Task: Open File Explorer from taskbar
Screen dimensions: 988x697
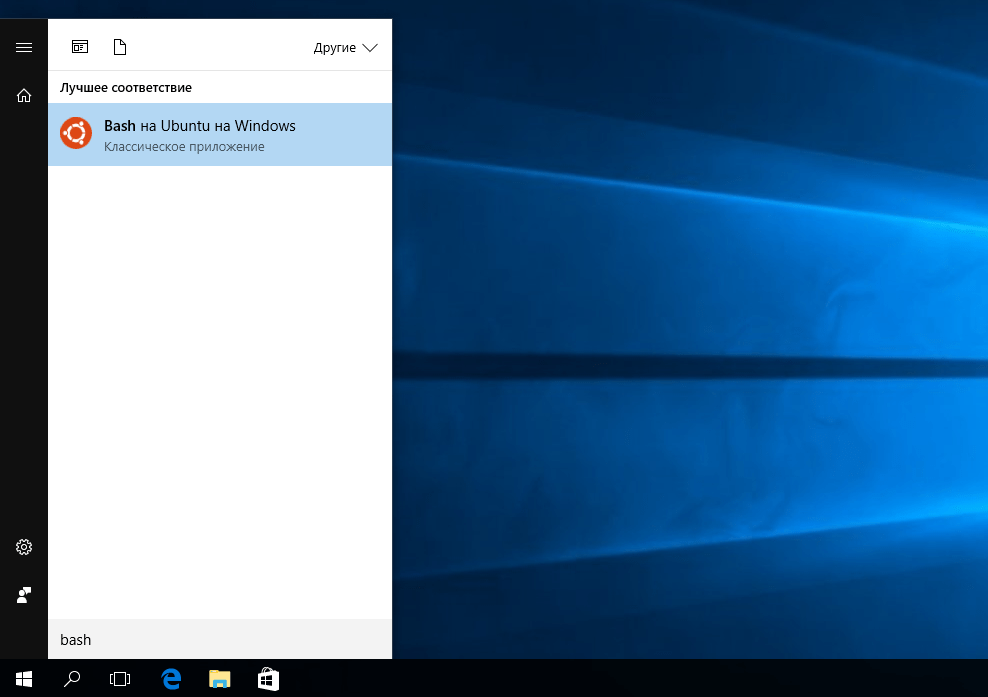Action: pos(219,679)
